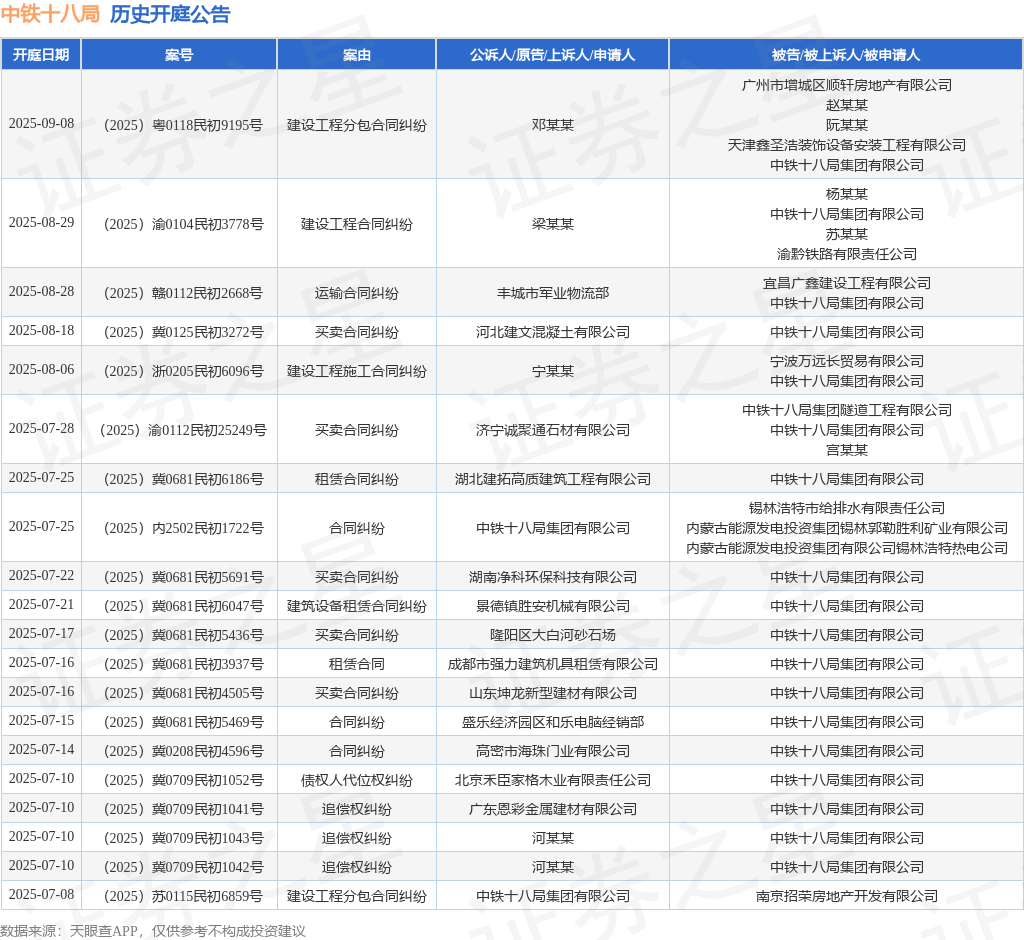Click plaintiff 成都市强力建筑机具租赁有限公司
Image resolution: width=1024 pixels, height=940 pixels.
(552, 664)
